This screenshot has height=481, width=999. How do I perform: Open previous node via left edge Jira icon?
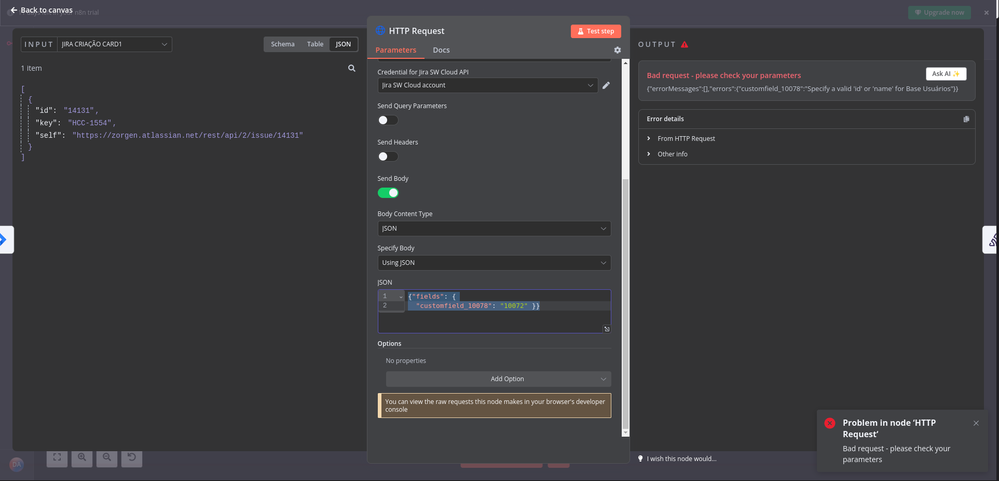pyautogui.click(x=6, y=240)
